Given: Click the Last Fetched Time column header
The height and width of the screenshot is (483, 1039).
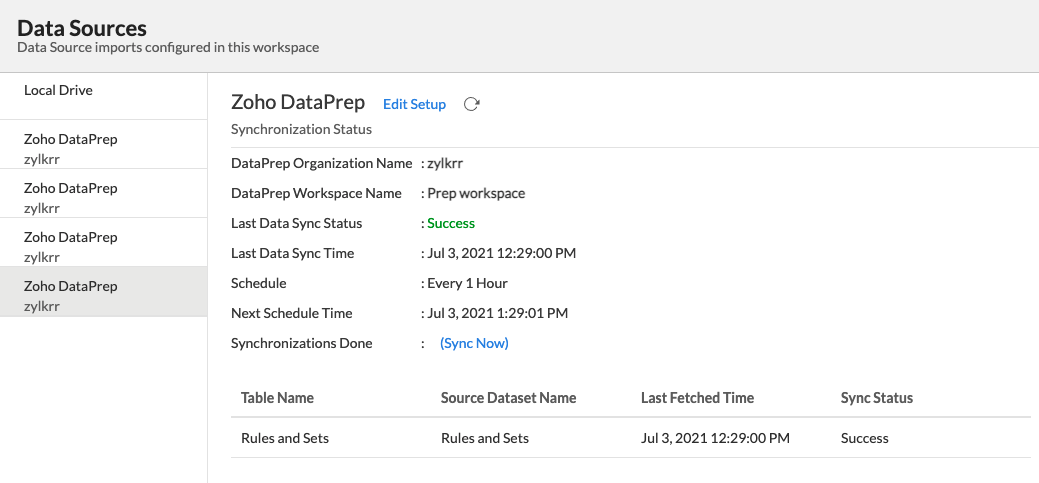Looking at the screenshot, I should (x=697, y=397).
